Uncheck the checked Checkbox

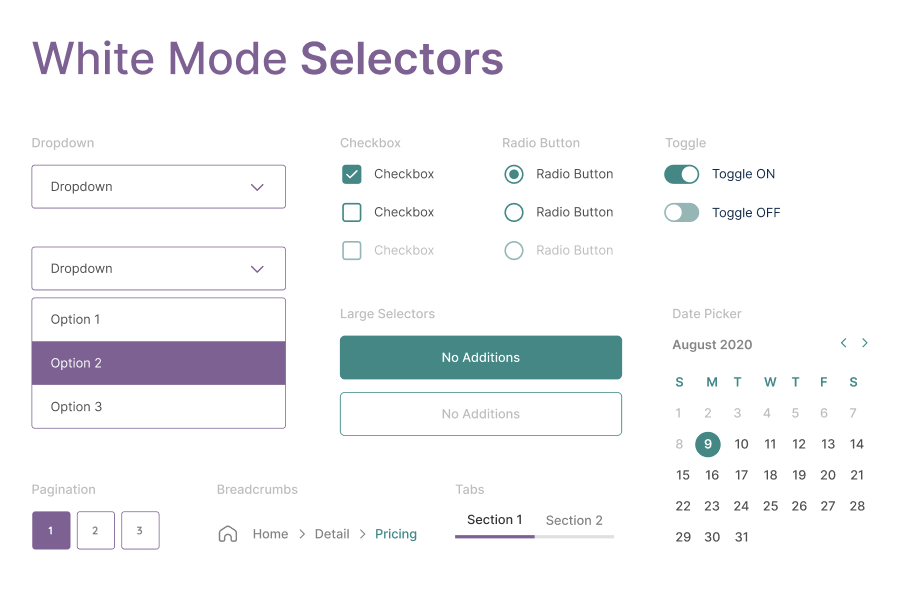351,174
